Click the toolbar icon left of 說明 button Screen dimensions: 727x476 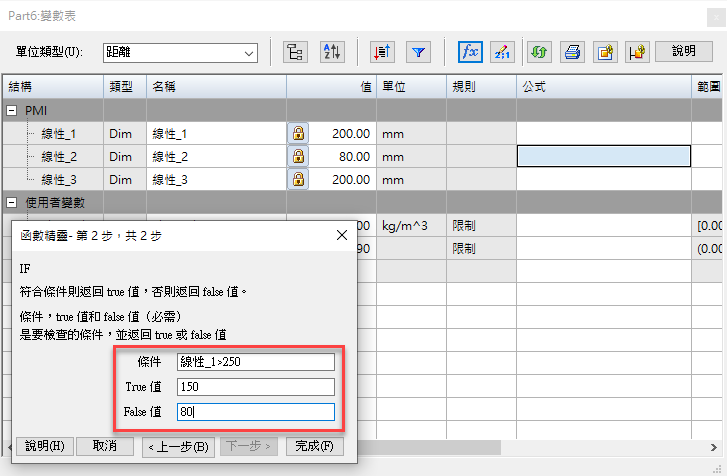pyautogui.click(x=637, y=52)
